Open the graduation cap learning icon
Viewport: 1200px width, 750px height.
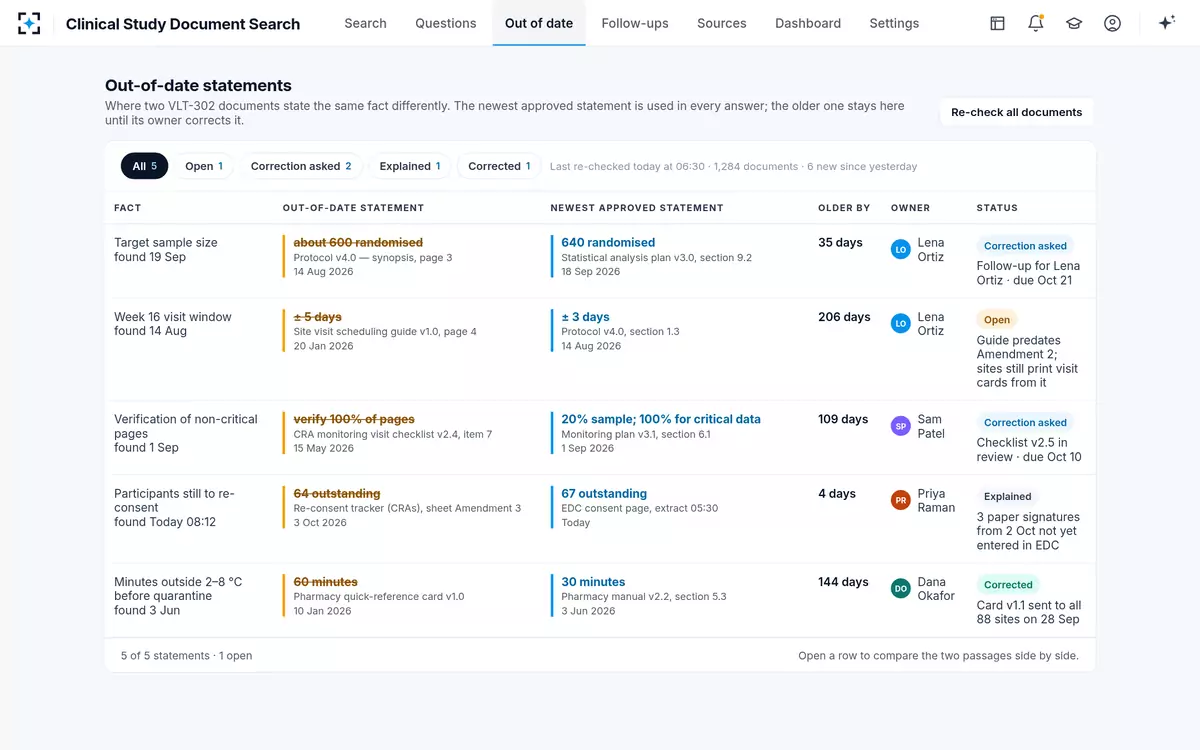pyautogui.click(x=1074, y=23)
